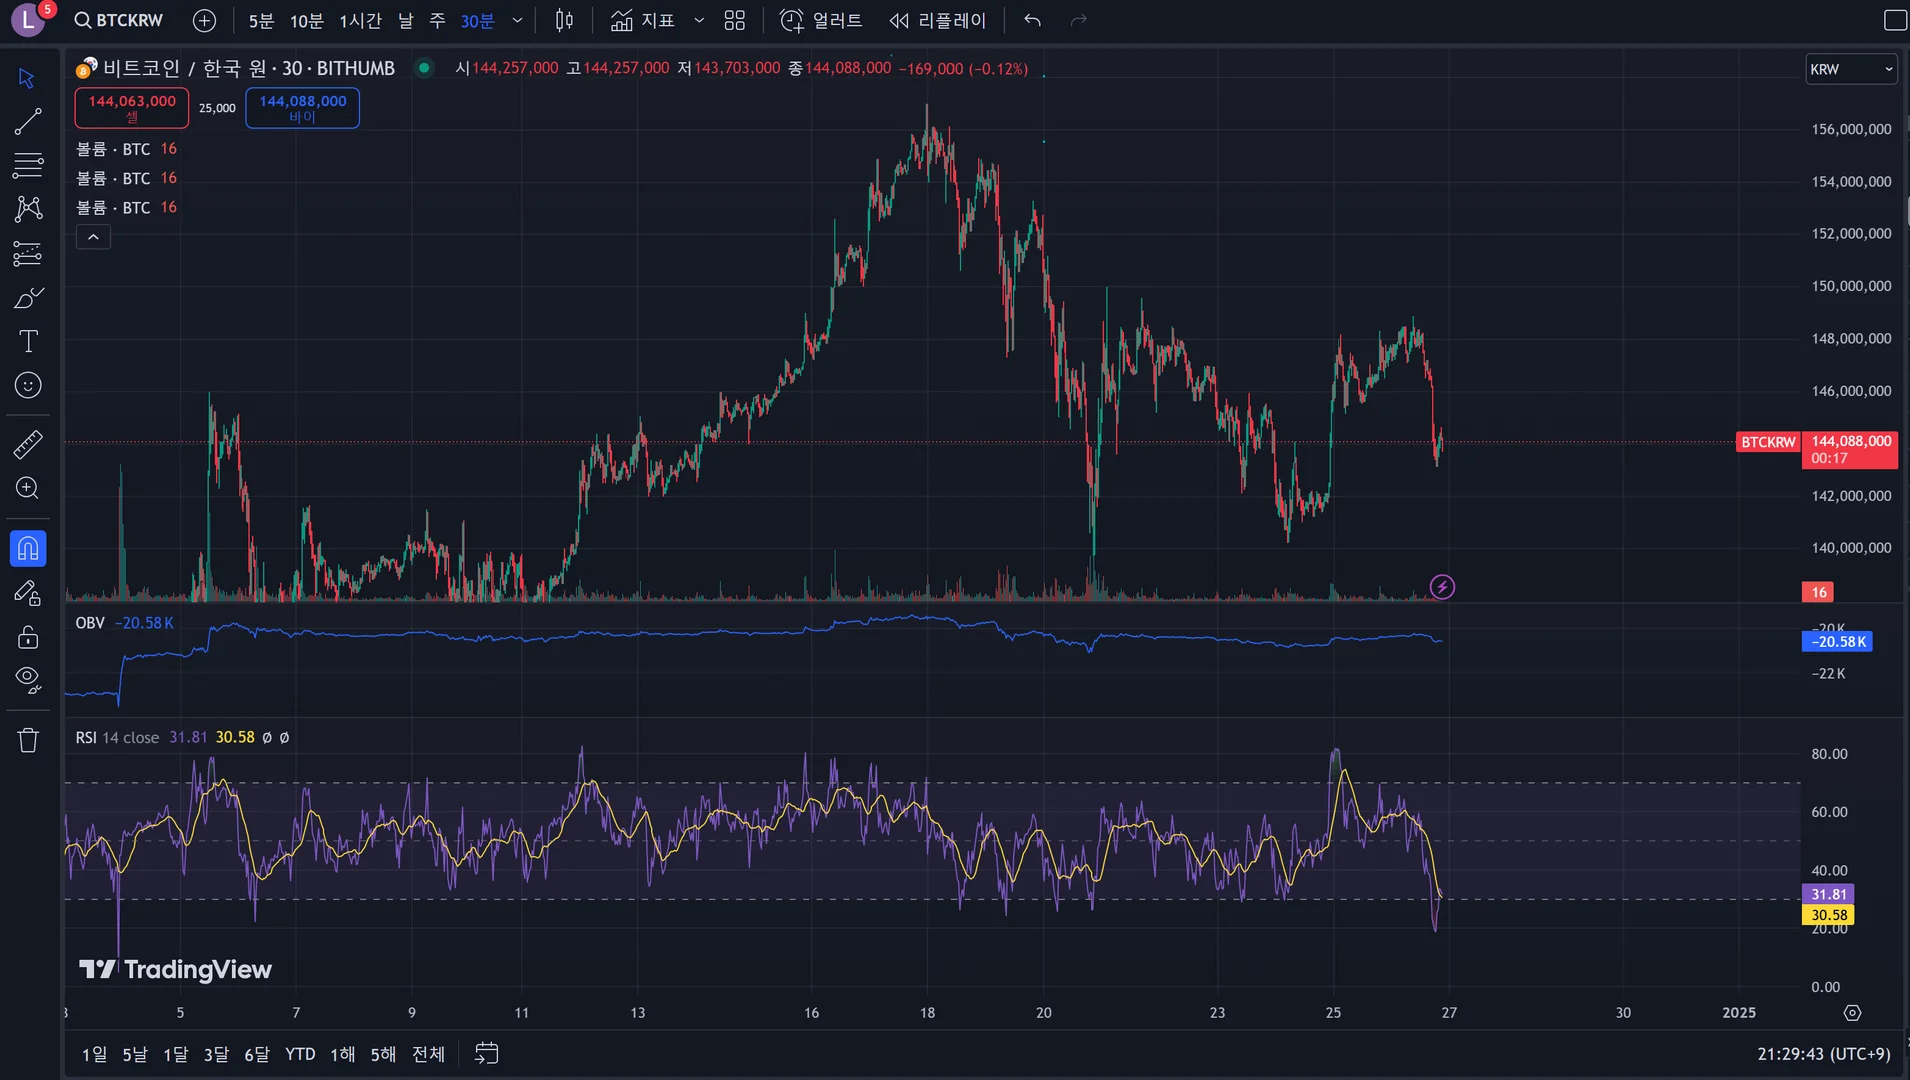
Task: Set range to YTD
Action: pyautogui.click(x=300, y=1054)
